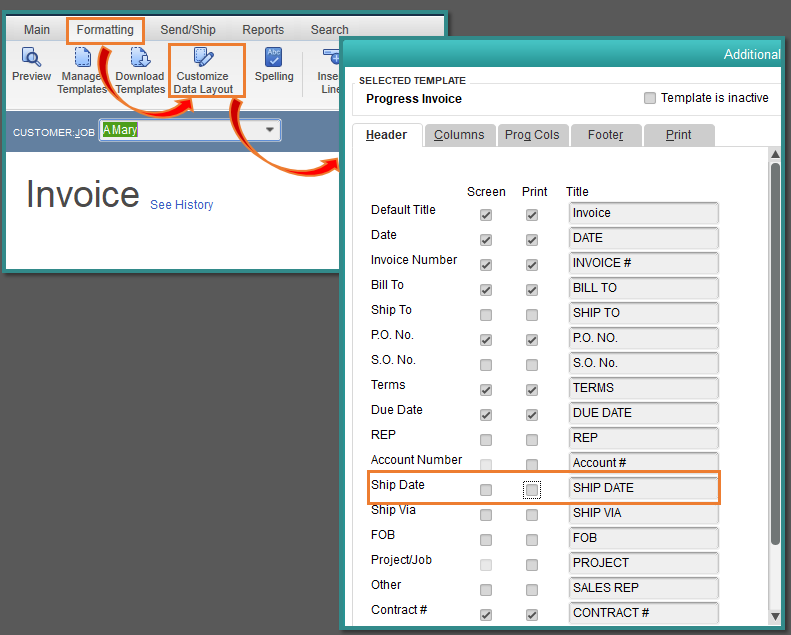Check Ship Date Print checkbox

(532, 490)
